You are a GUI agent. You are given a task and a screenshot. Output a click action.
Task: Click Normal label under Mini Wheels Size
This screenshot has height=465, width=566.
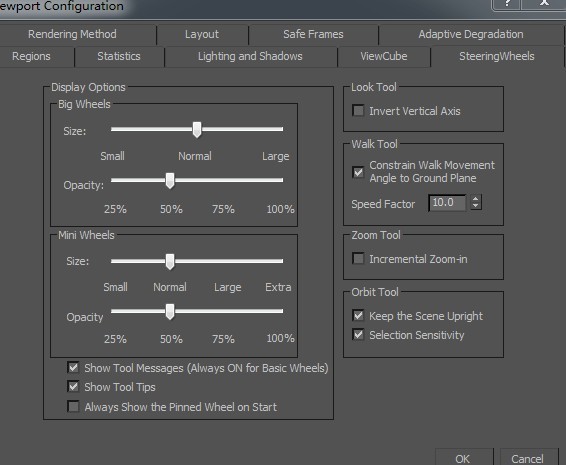pyautogui.click(x=170, y=287)
